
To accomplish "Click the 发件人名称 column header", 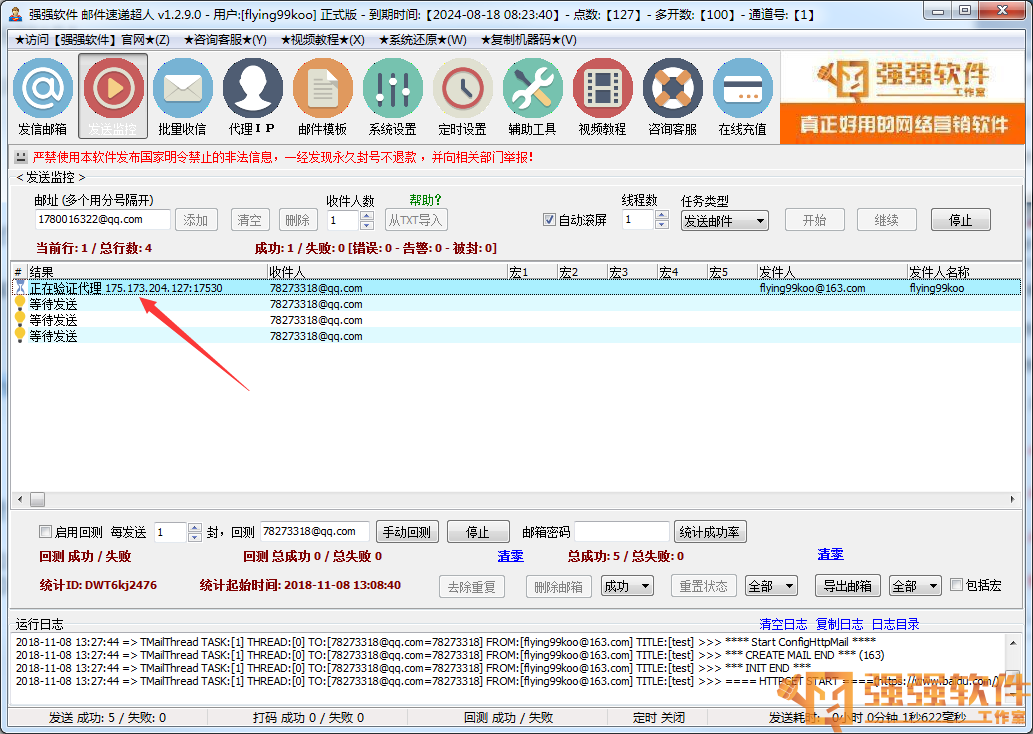I will [x=964, y=271].
